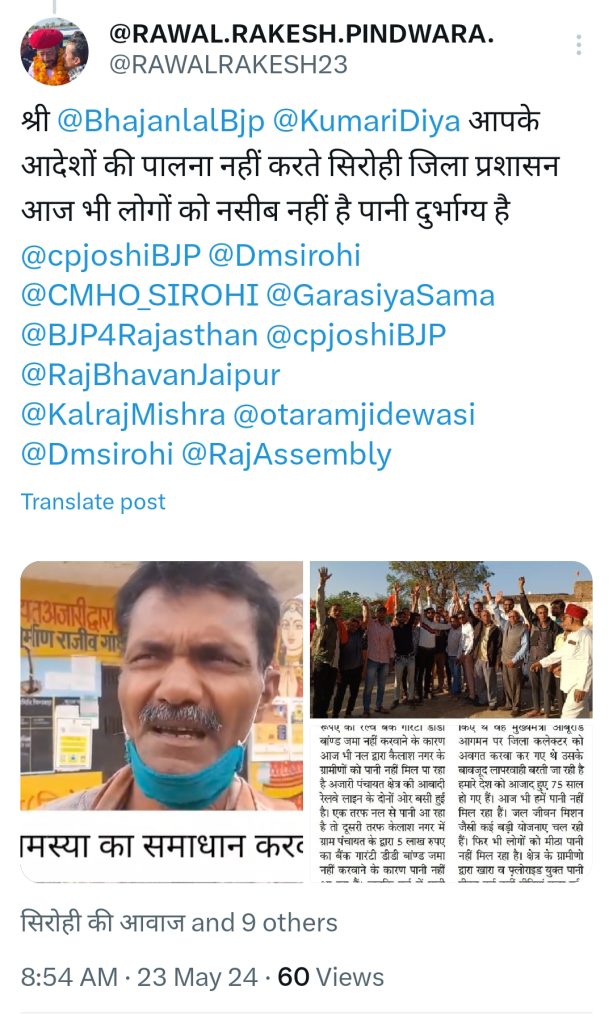Open the @otaramjidewasi mention
The image size is (613, 1024).
[x=354, y=415]
